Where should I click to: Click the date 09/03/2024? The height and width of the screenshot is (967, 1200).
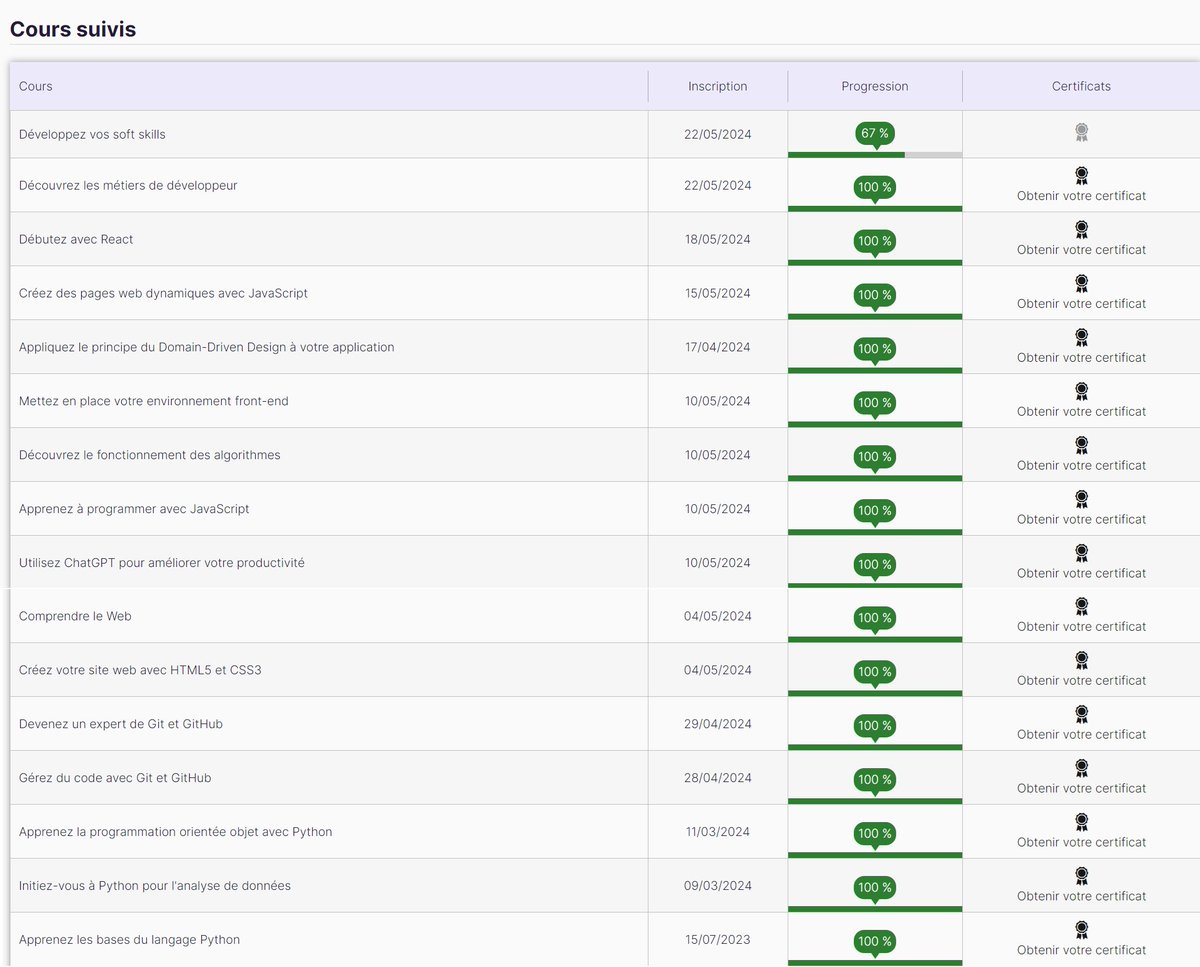point(717,886)
